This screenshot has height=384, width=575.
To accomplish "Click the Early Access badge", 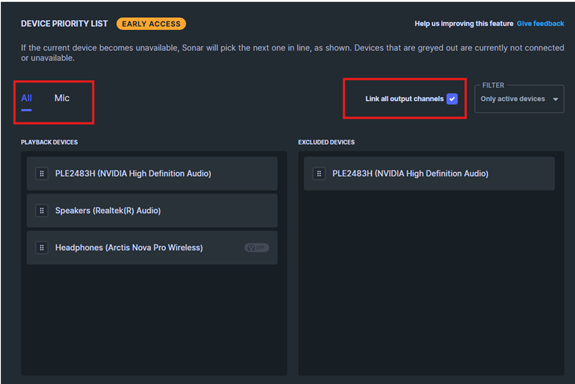I will [151, 24].
